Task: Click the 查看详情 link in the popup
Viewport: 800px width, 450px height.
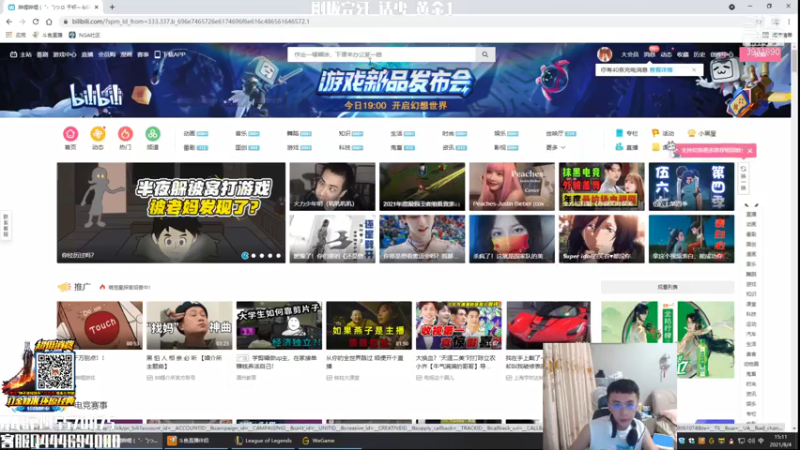Action: (x=661, y=70)
